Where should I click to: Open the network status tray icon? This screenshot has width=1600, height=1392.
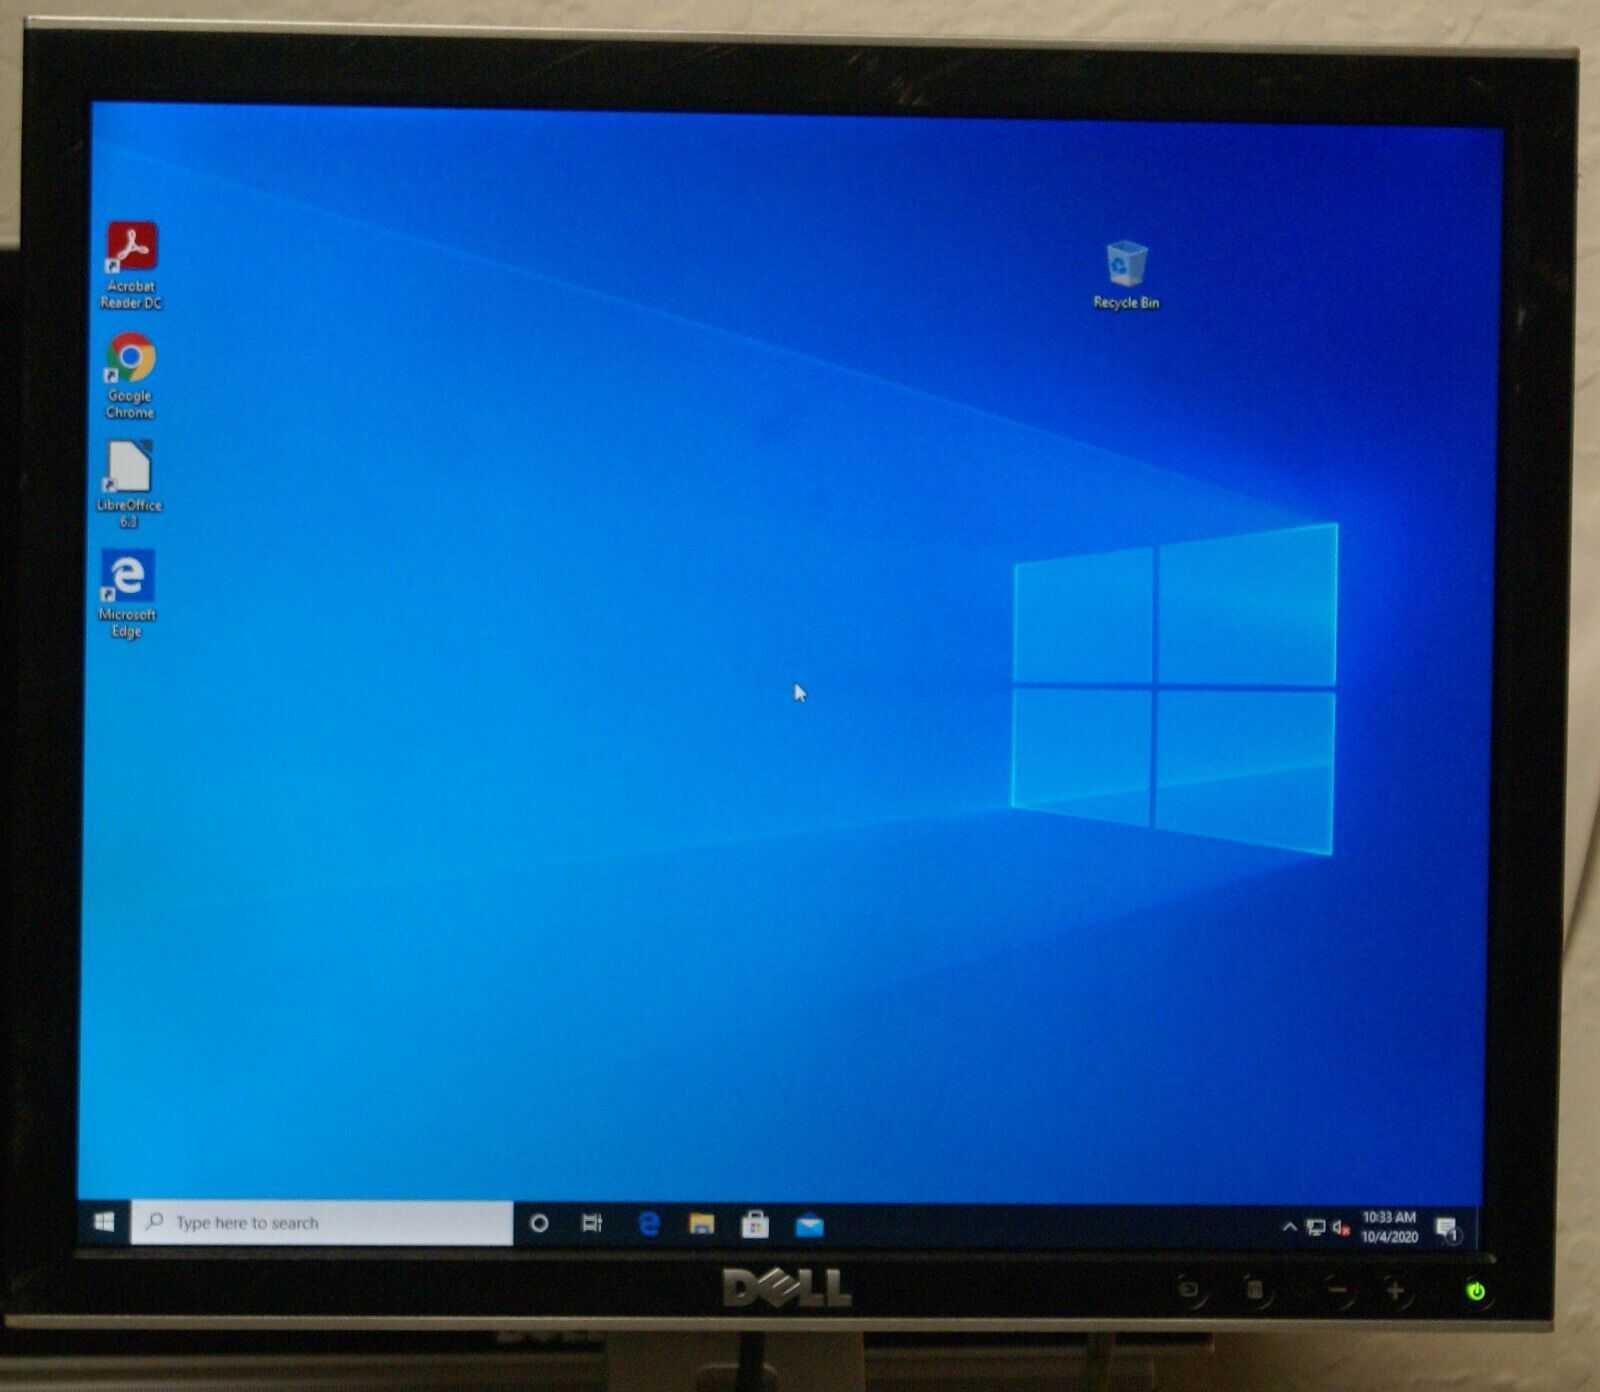1316,1227
